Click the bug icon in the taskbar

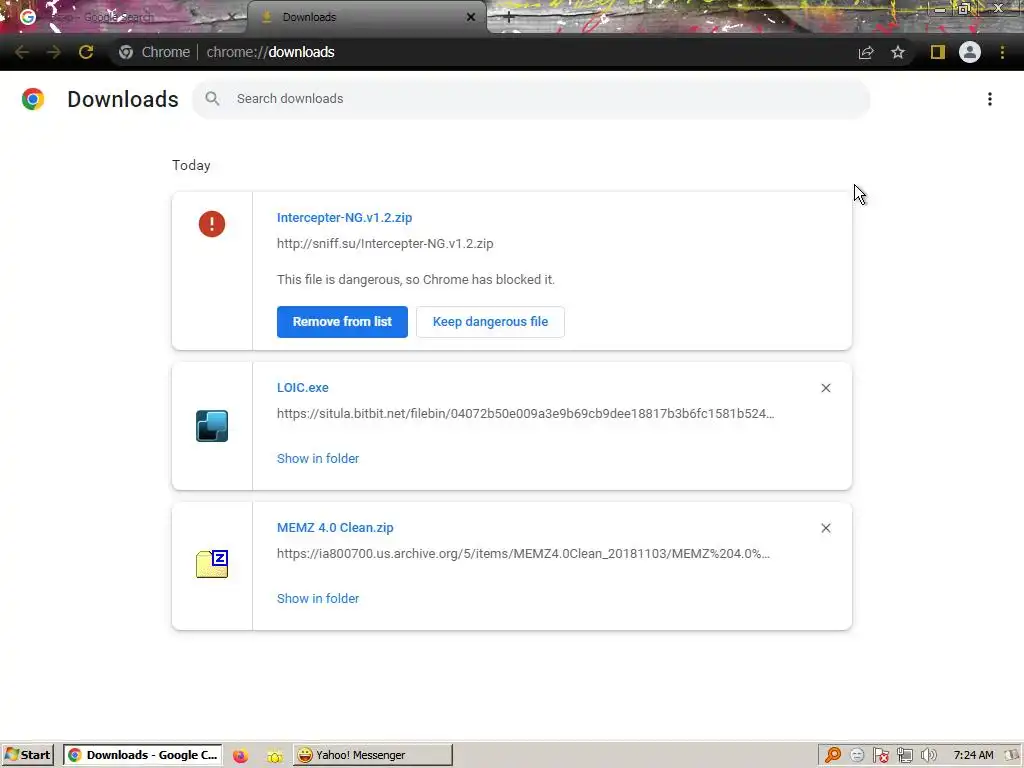(274, 756)
